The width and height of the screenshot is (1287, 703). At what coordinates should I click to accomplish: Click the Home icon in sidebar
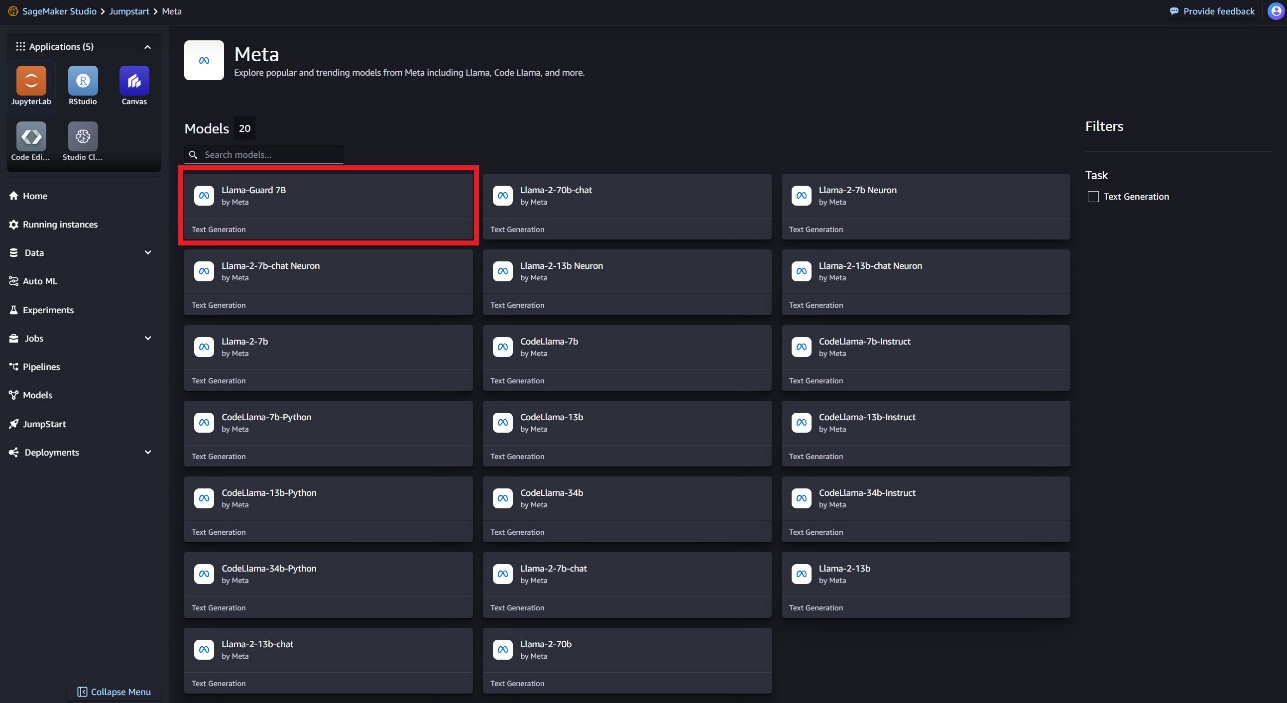pyautogui.click(x=14, y=196)
